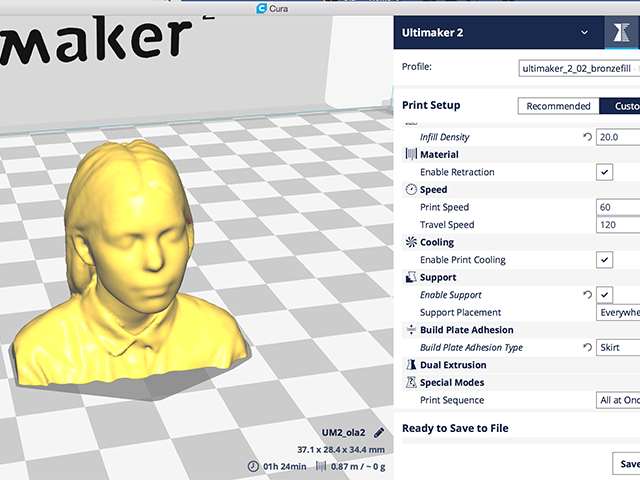Open Print Sequence dropdown
Viewport: 640px width, 480px height.
point(618,400)
